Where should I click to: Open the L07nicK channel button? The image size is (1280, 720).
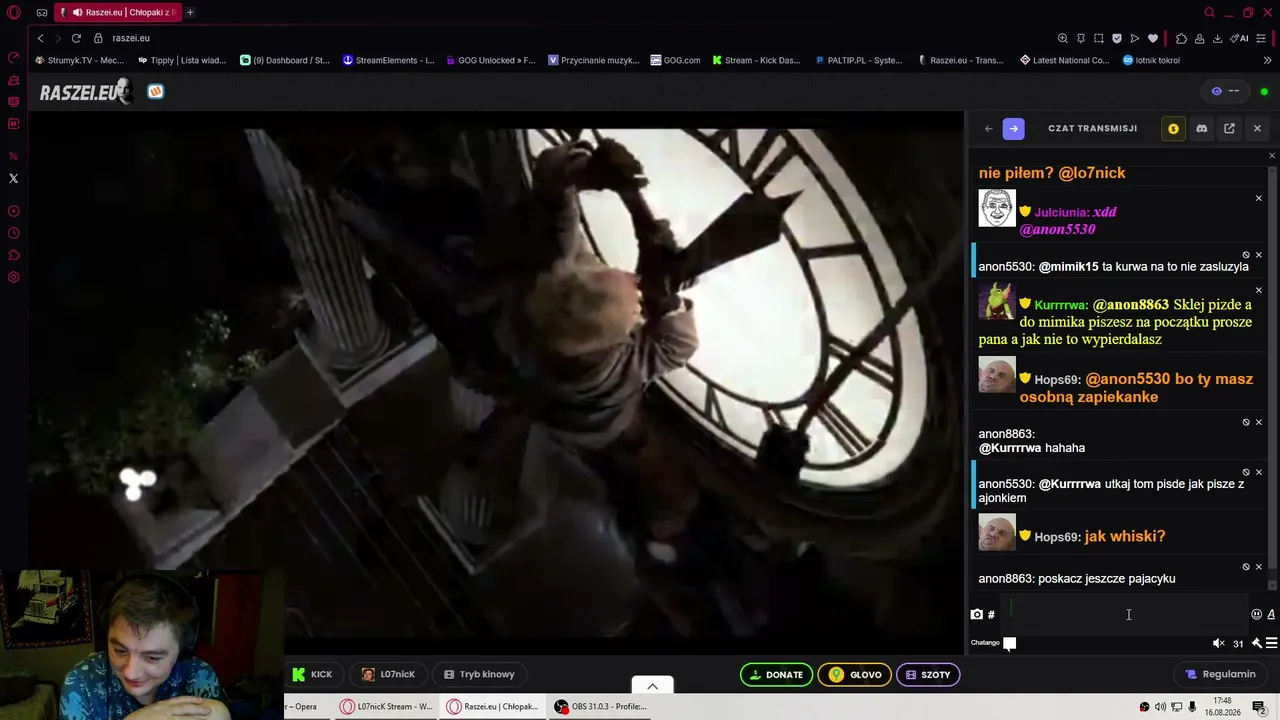coord(388,674)
